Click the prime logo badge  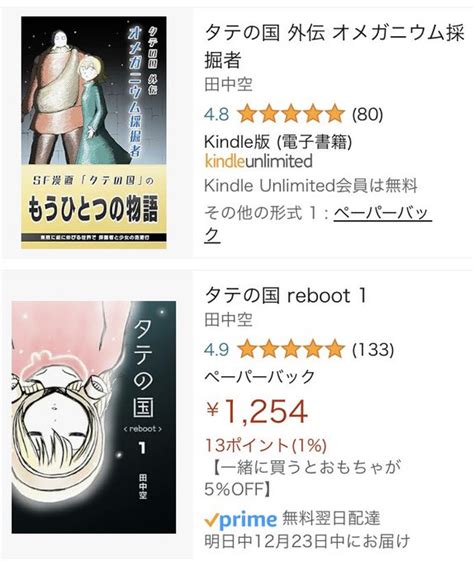240,519
